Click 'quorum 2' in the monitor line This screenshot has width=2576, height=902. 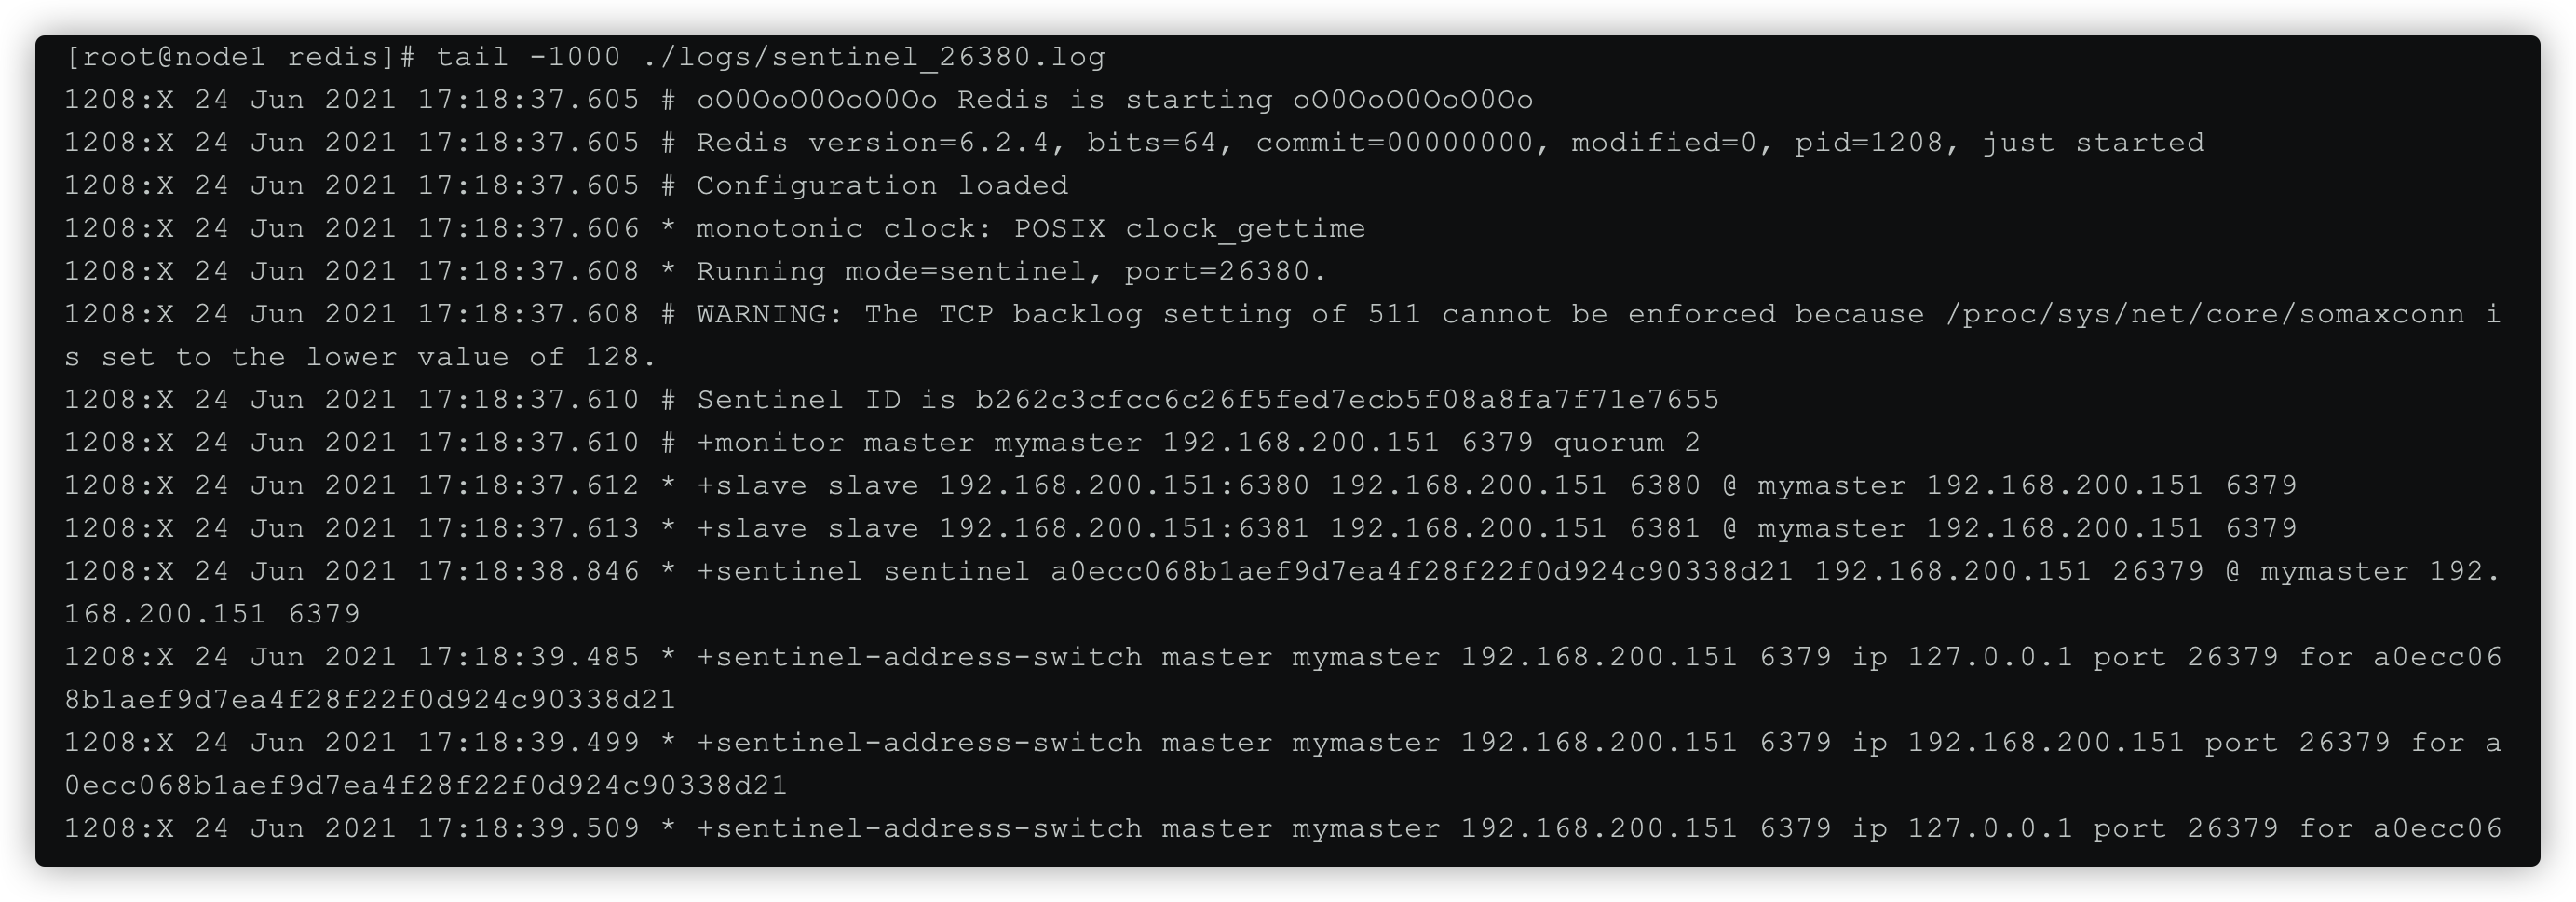tap(1626, 443)
